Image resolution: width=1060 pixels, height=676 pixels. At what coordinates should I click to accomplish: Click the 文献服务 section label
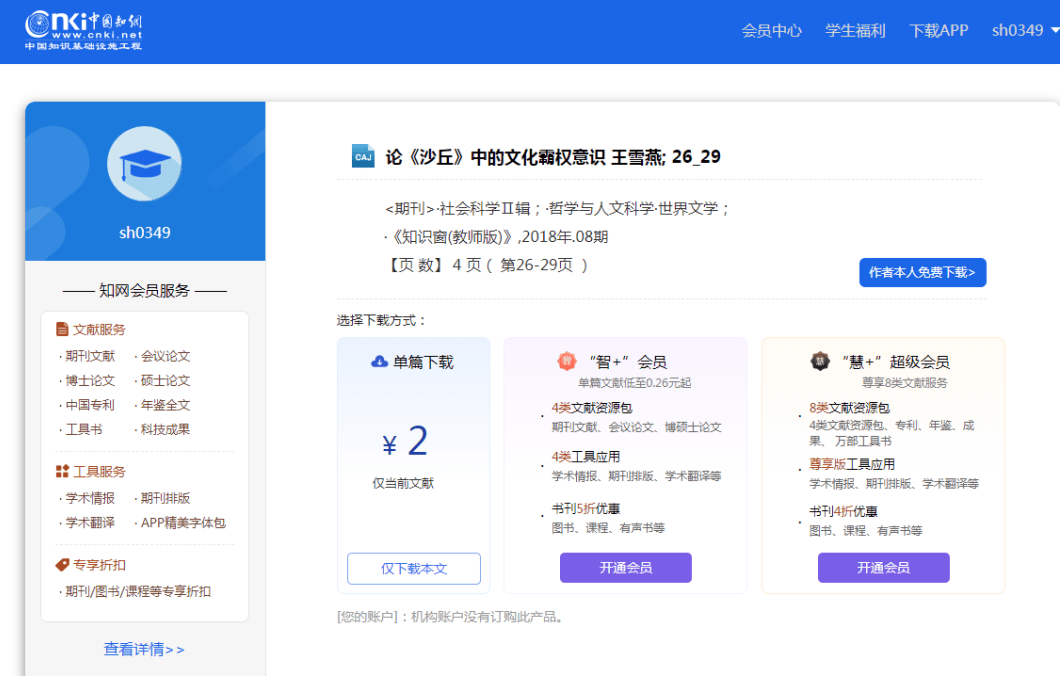tap(99, 329)
